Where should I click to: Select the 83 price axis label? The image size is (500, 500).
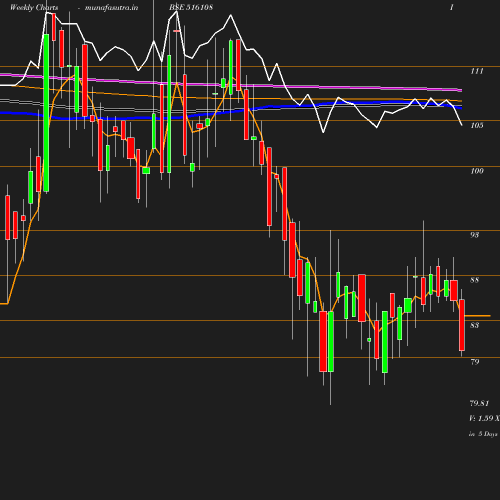coord(474,325)
